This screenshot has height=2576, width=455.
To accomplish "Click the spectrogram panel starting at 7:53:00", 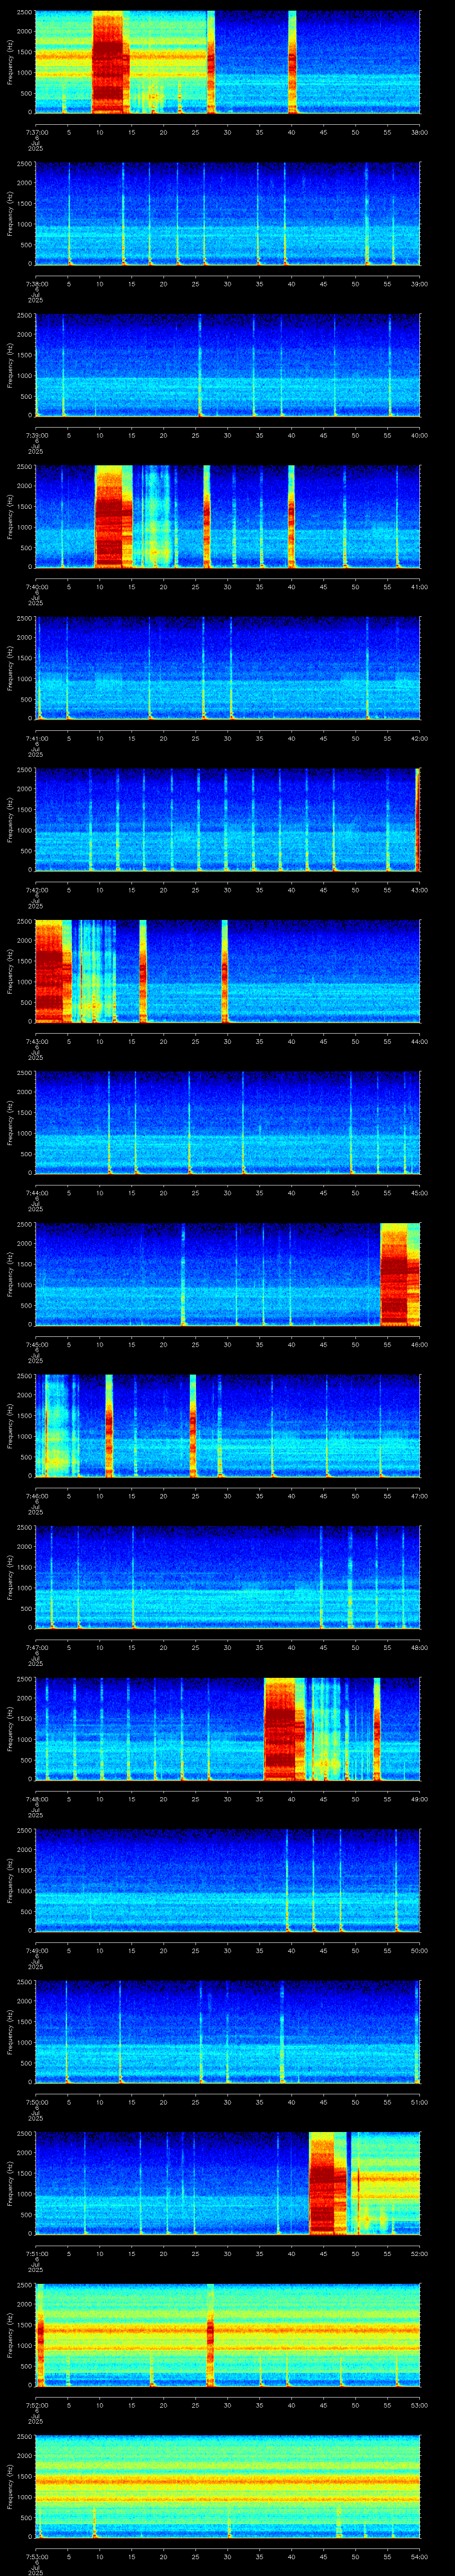I will 228,2486.
